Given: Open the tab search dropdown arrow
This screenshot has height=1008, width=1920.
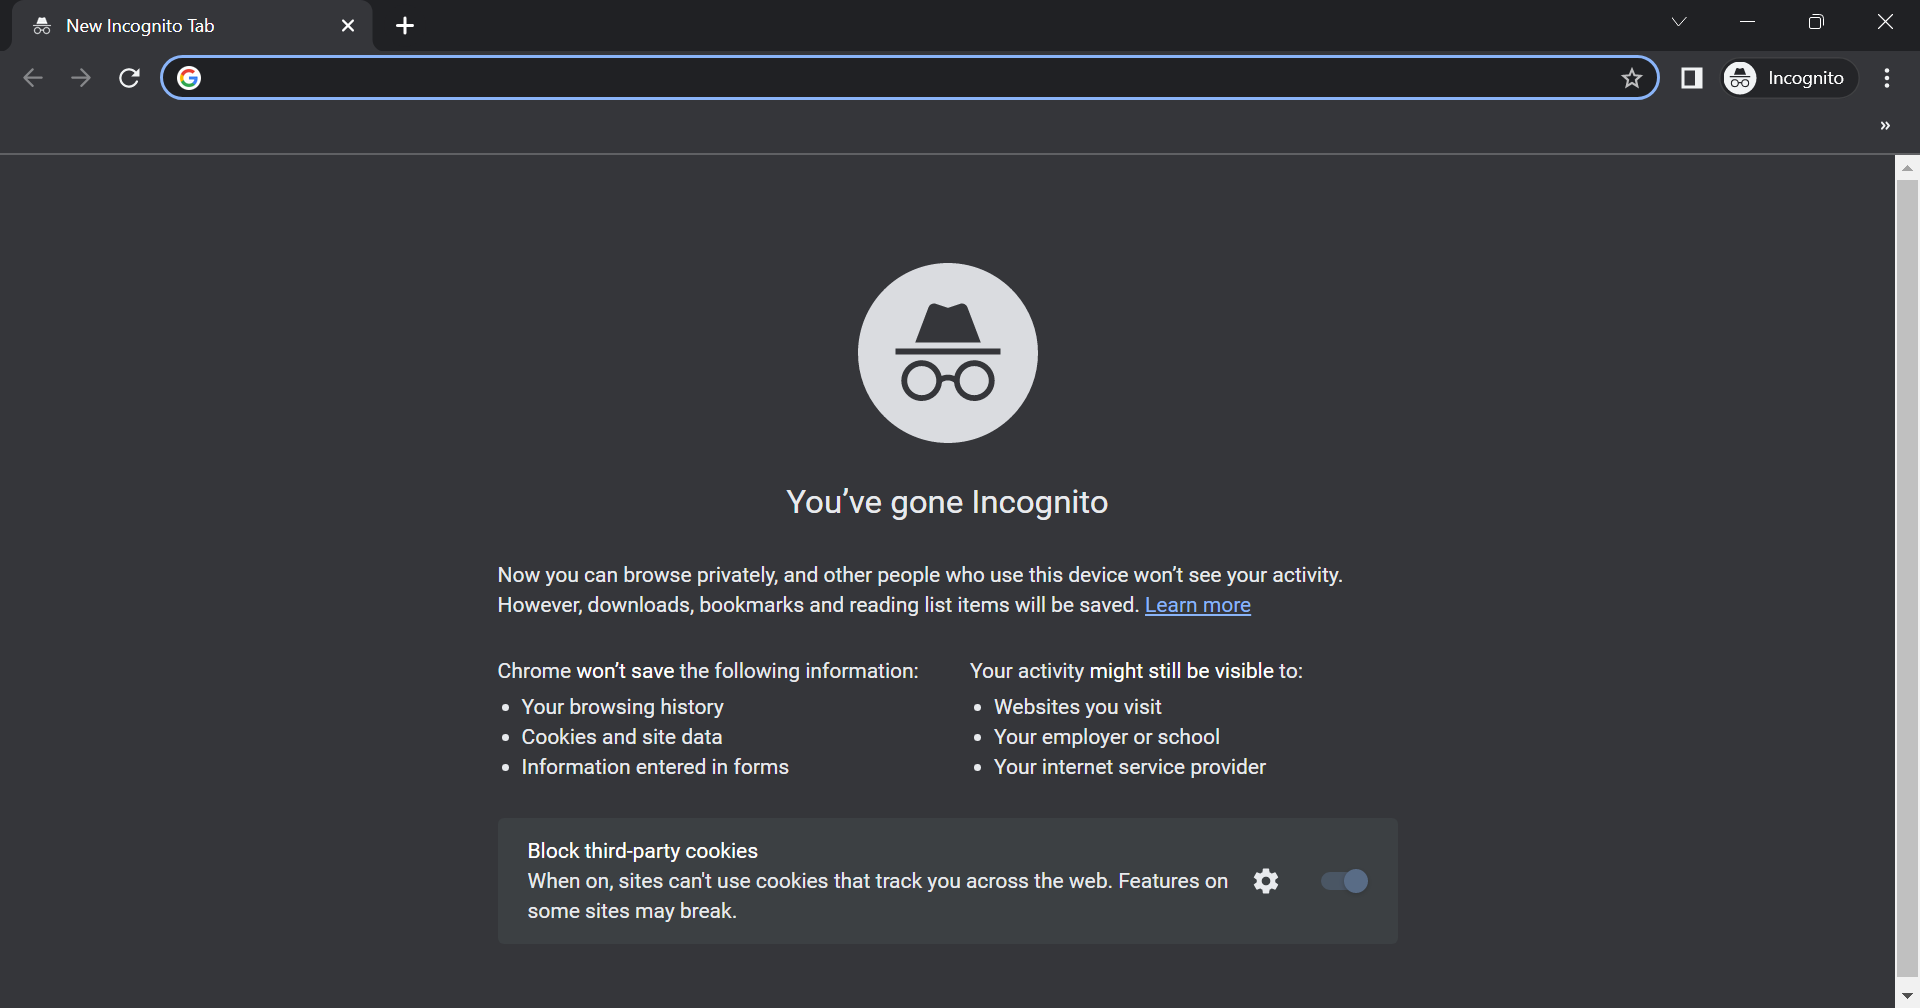Looking at the screenshot, I should click(x=1679, y=22).
